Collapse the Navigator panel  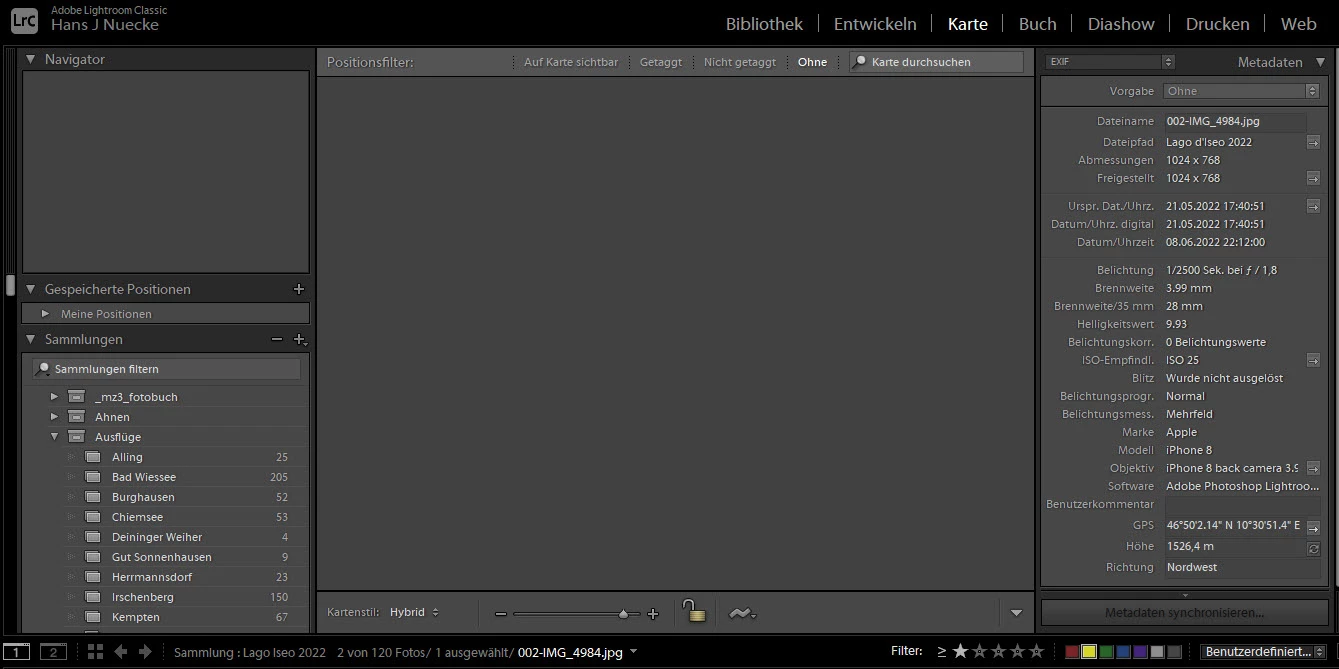click(30, 59)
